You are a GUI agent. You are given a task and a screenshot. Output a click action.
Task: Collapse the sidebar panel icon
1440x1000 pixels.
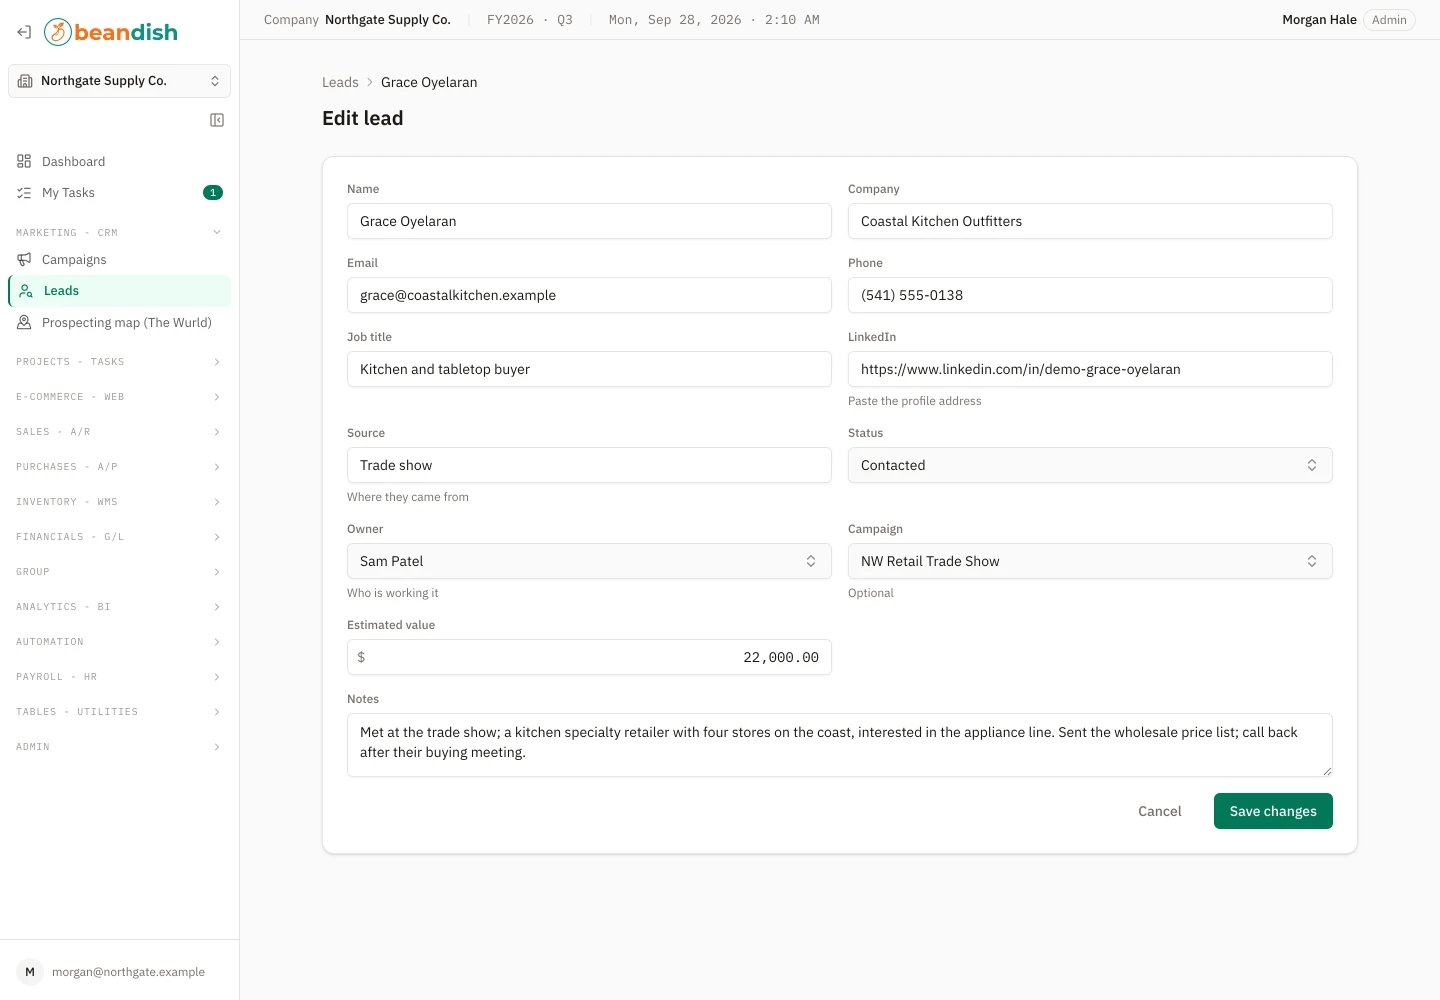point(217,120)
